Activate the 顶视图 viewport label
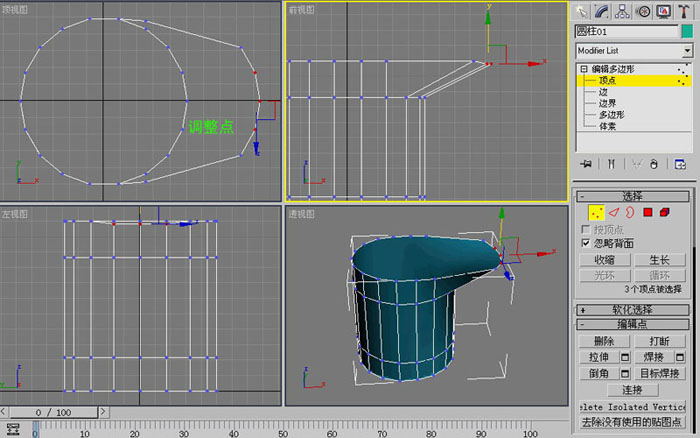This screenshot has width=700, height=438. [15, 9]
